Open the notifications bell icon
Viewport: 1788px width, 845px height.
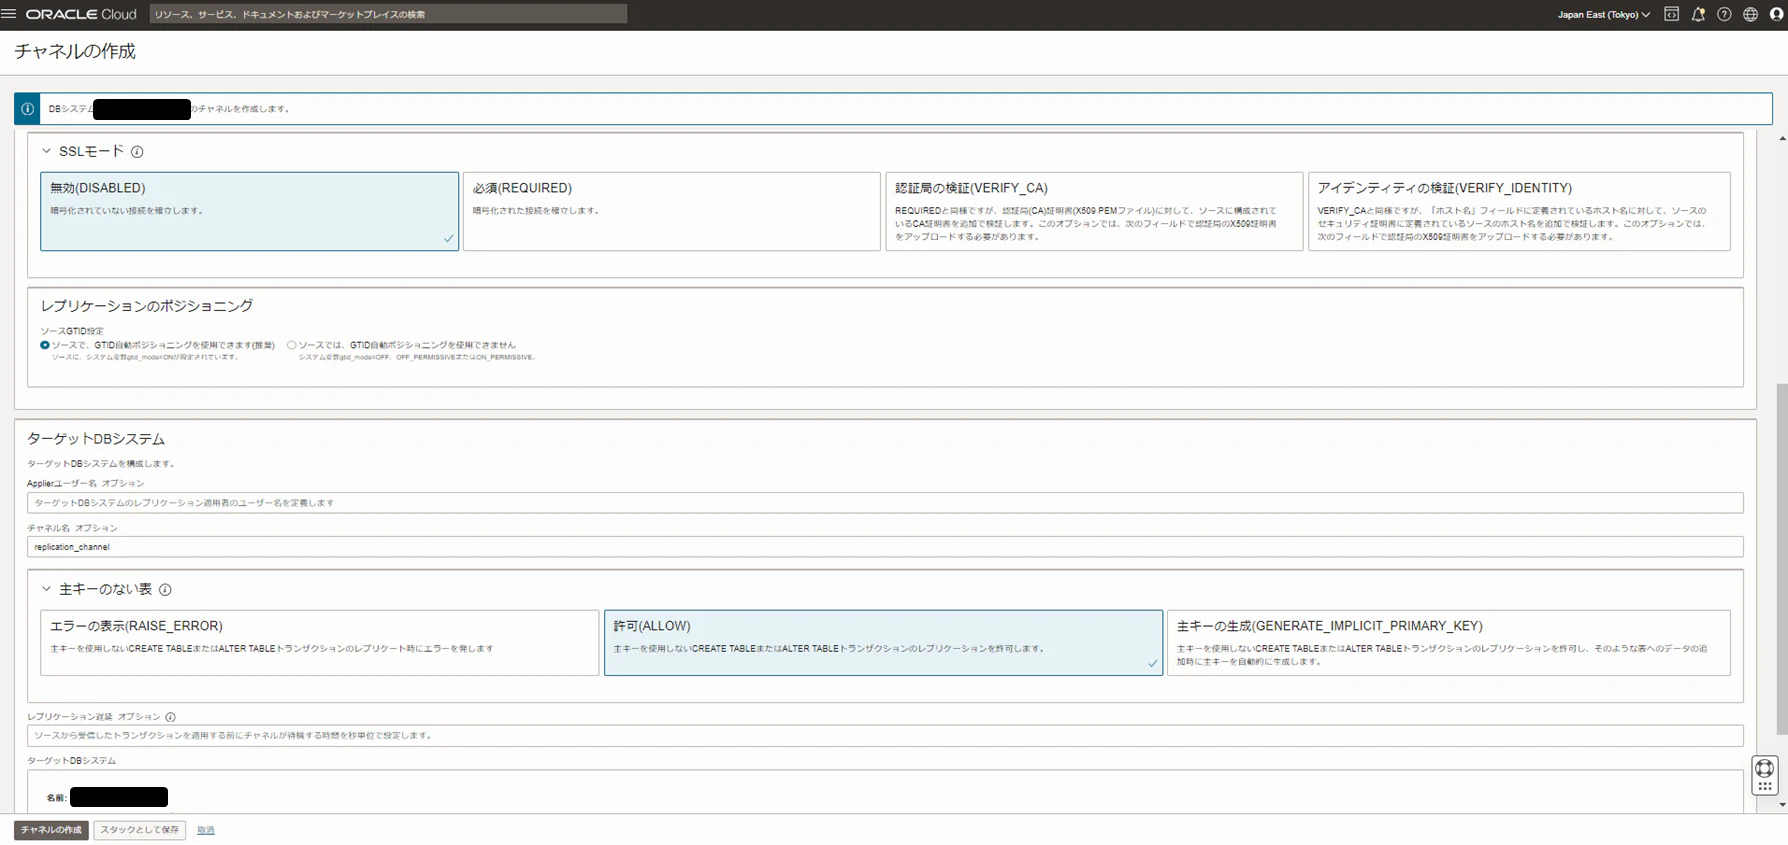[x=1698, y=14]
